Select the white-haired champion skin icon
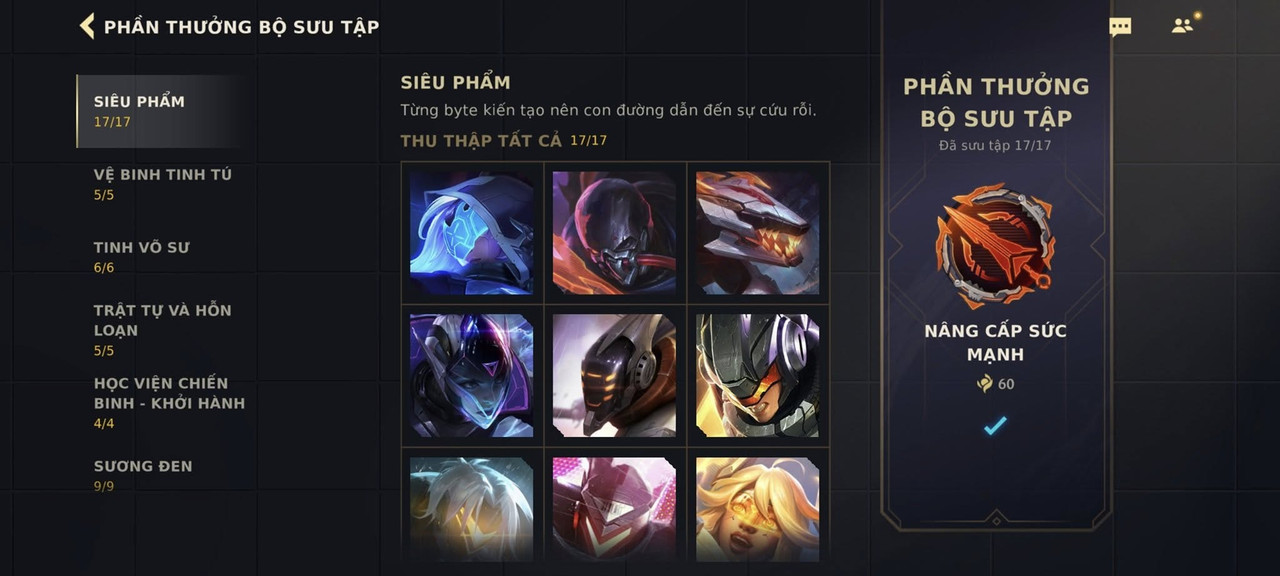This screenshot has width=1280, height=576. point(472,509)
